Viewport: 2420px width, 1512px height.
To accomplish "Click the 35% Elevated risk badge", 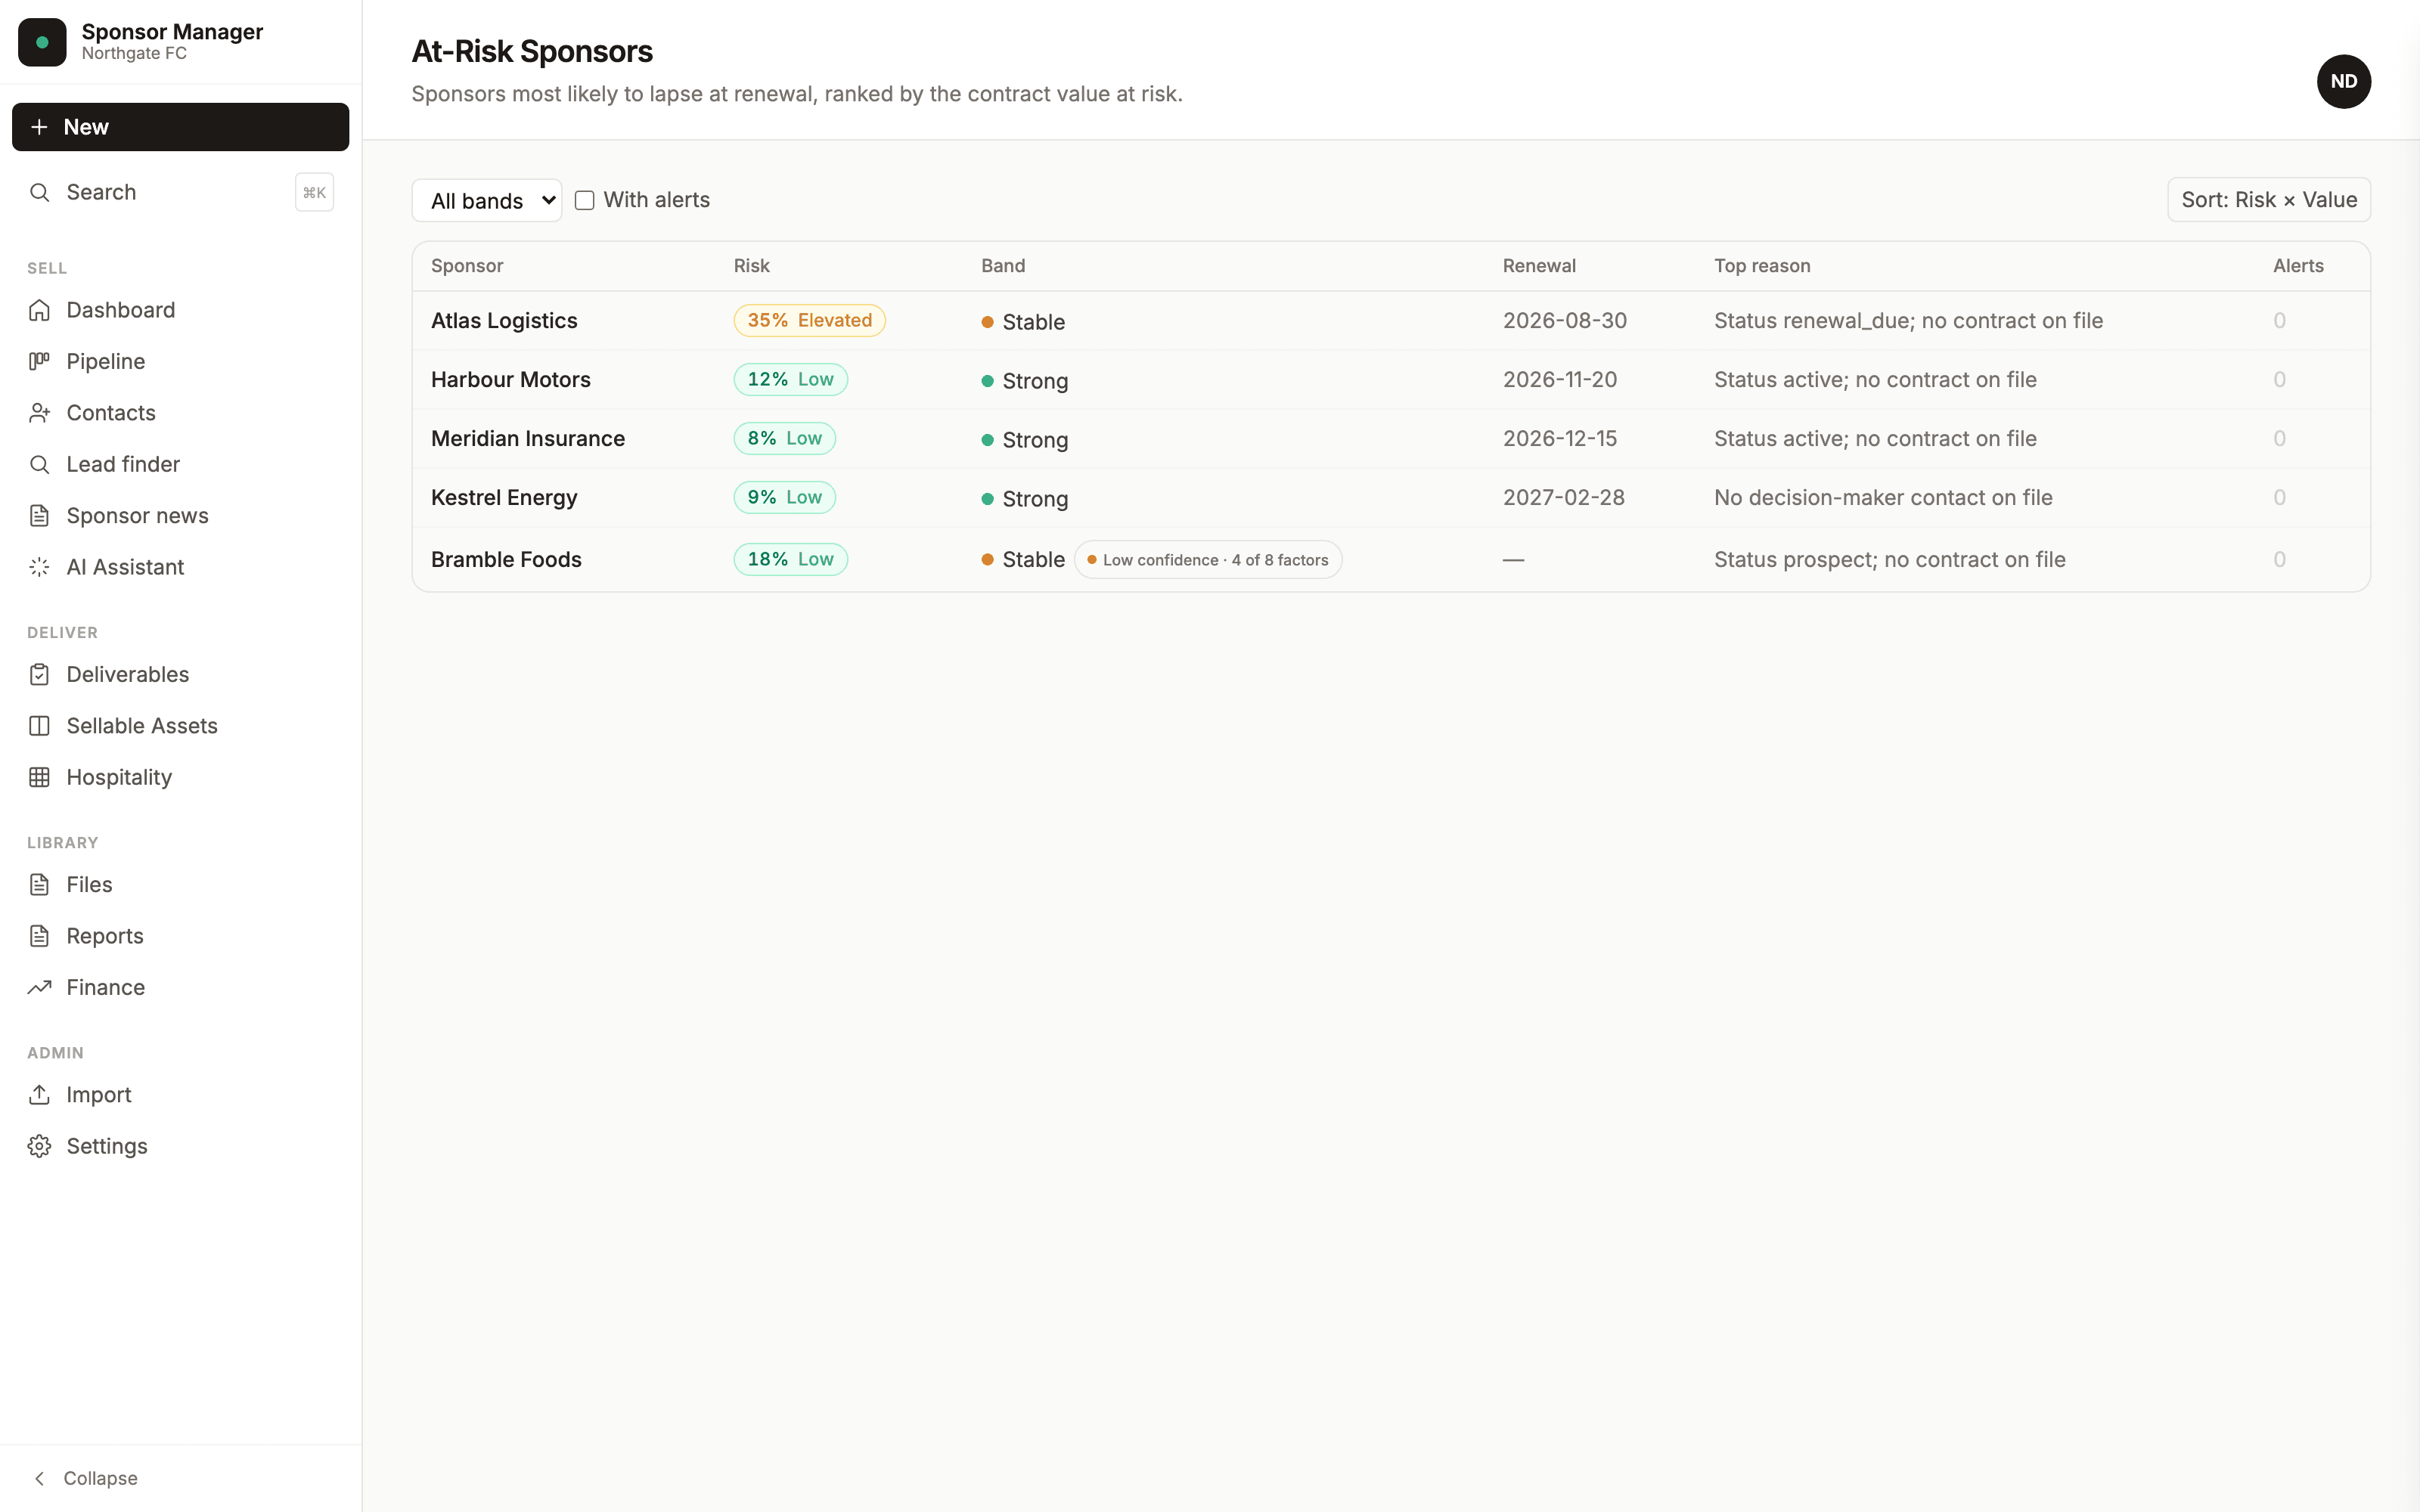I will click(809, 321).
